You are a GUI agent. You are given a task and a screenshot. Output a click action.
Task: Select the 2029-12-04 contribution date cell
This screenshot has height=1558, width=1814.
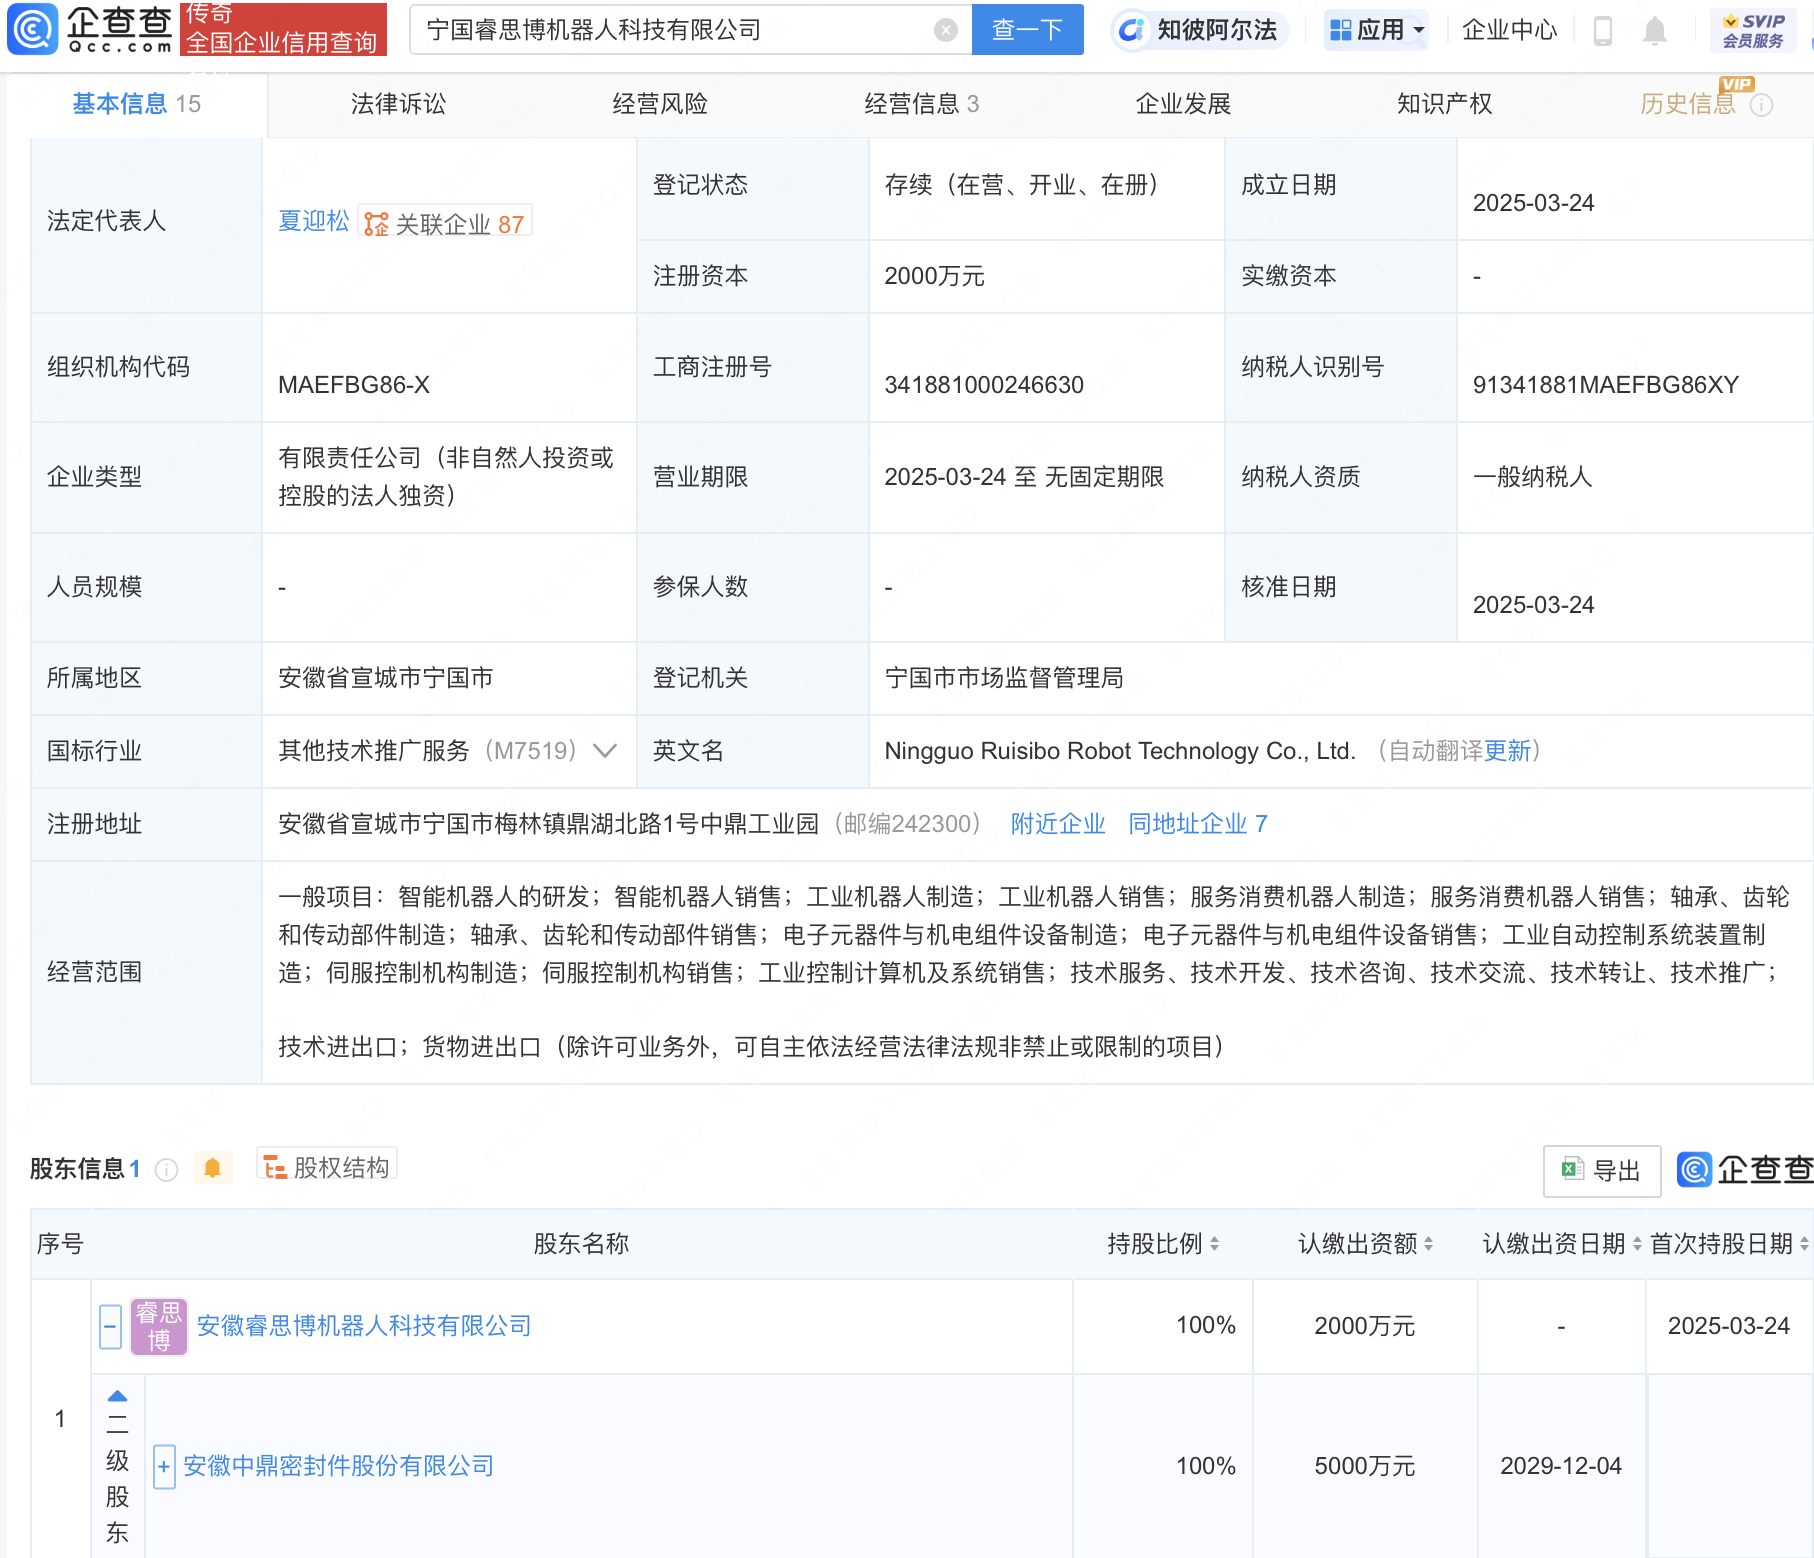1561,1466
